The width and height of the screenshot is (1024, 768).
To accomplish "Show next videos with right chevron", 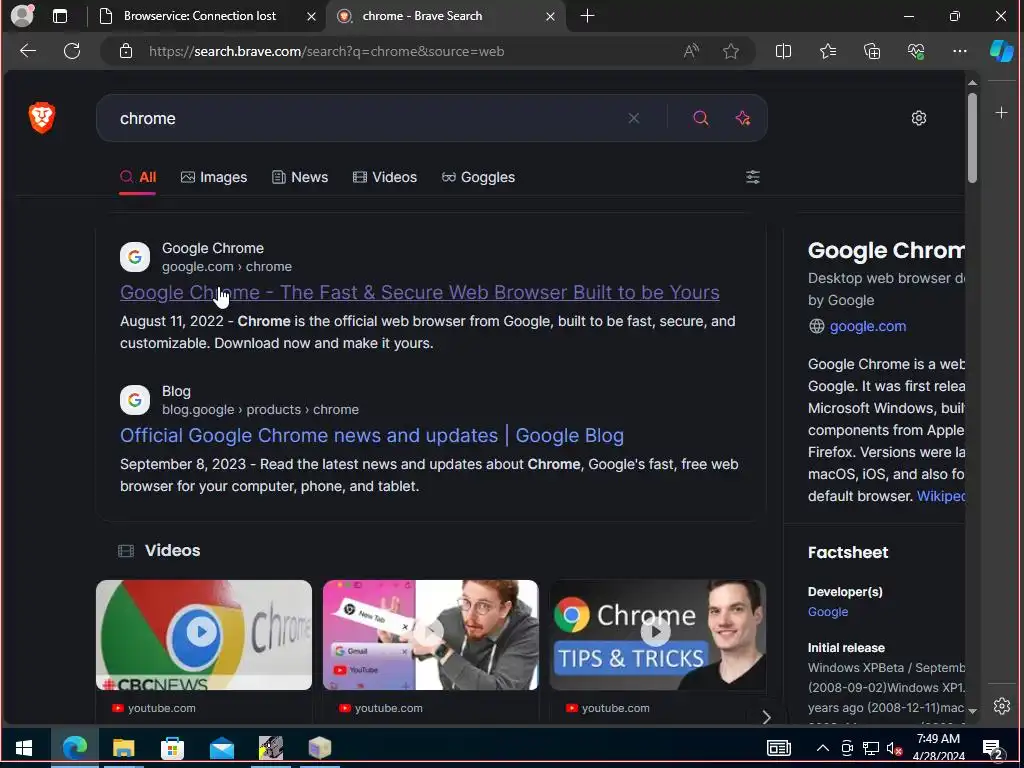I will coord(767,718).
